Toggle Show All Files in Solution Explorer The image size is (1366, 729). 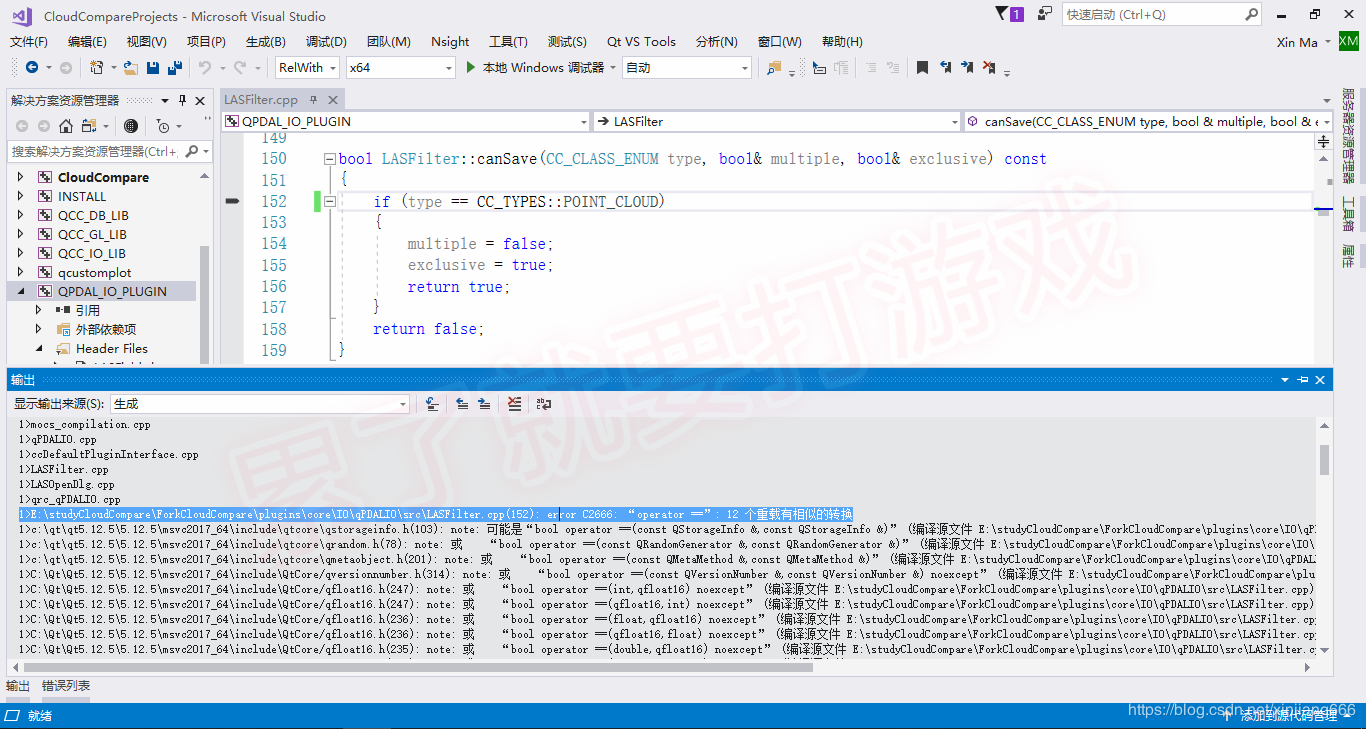(x=88, y=126)
